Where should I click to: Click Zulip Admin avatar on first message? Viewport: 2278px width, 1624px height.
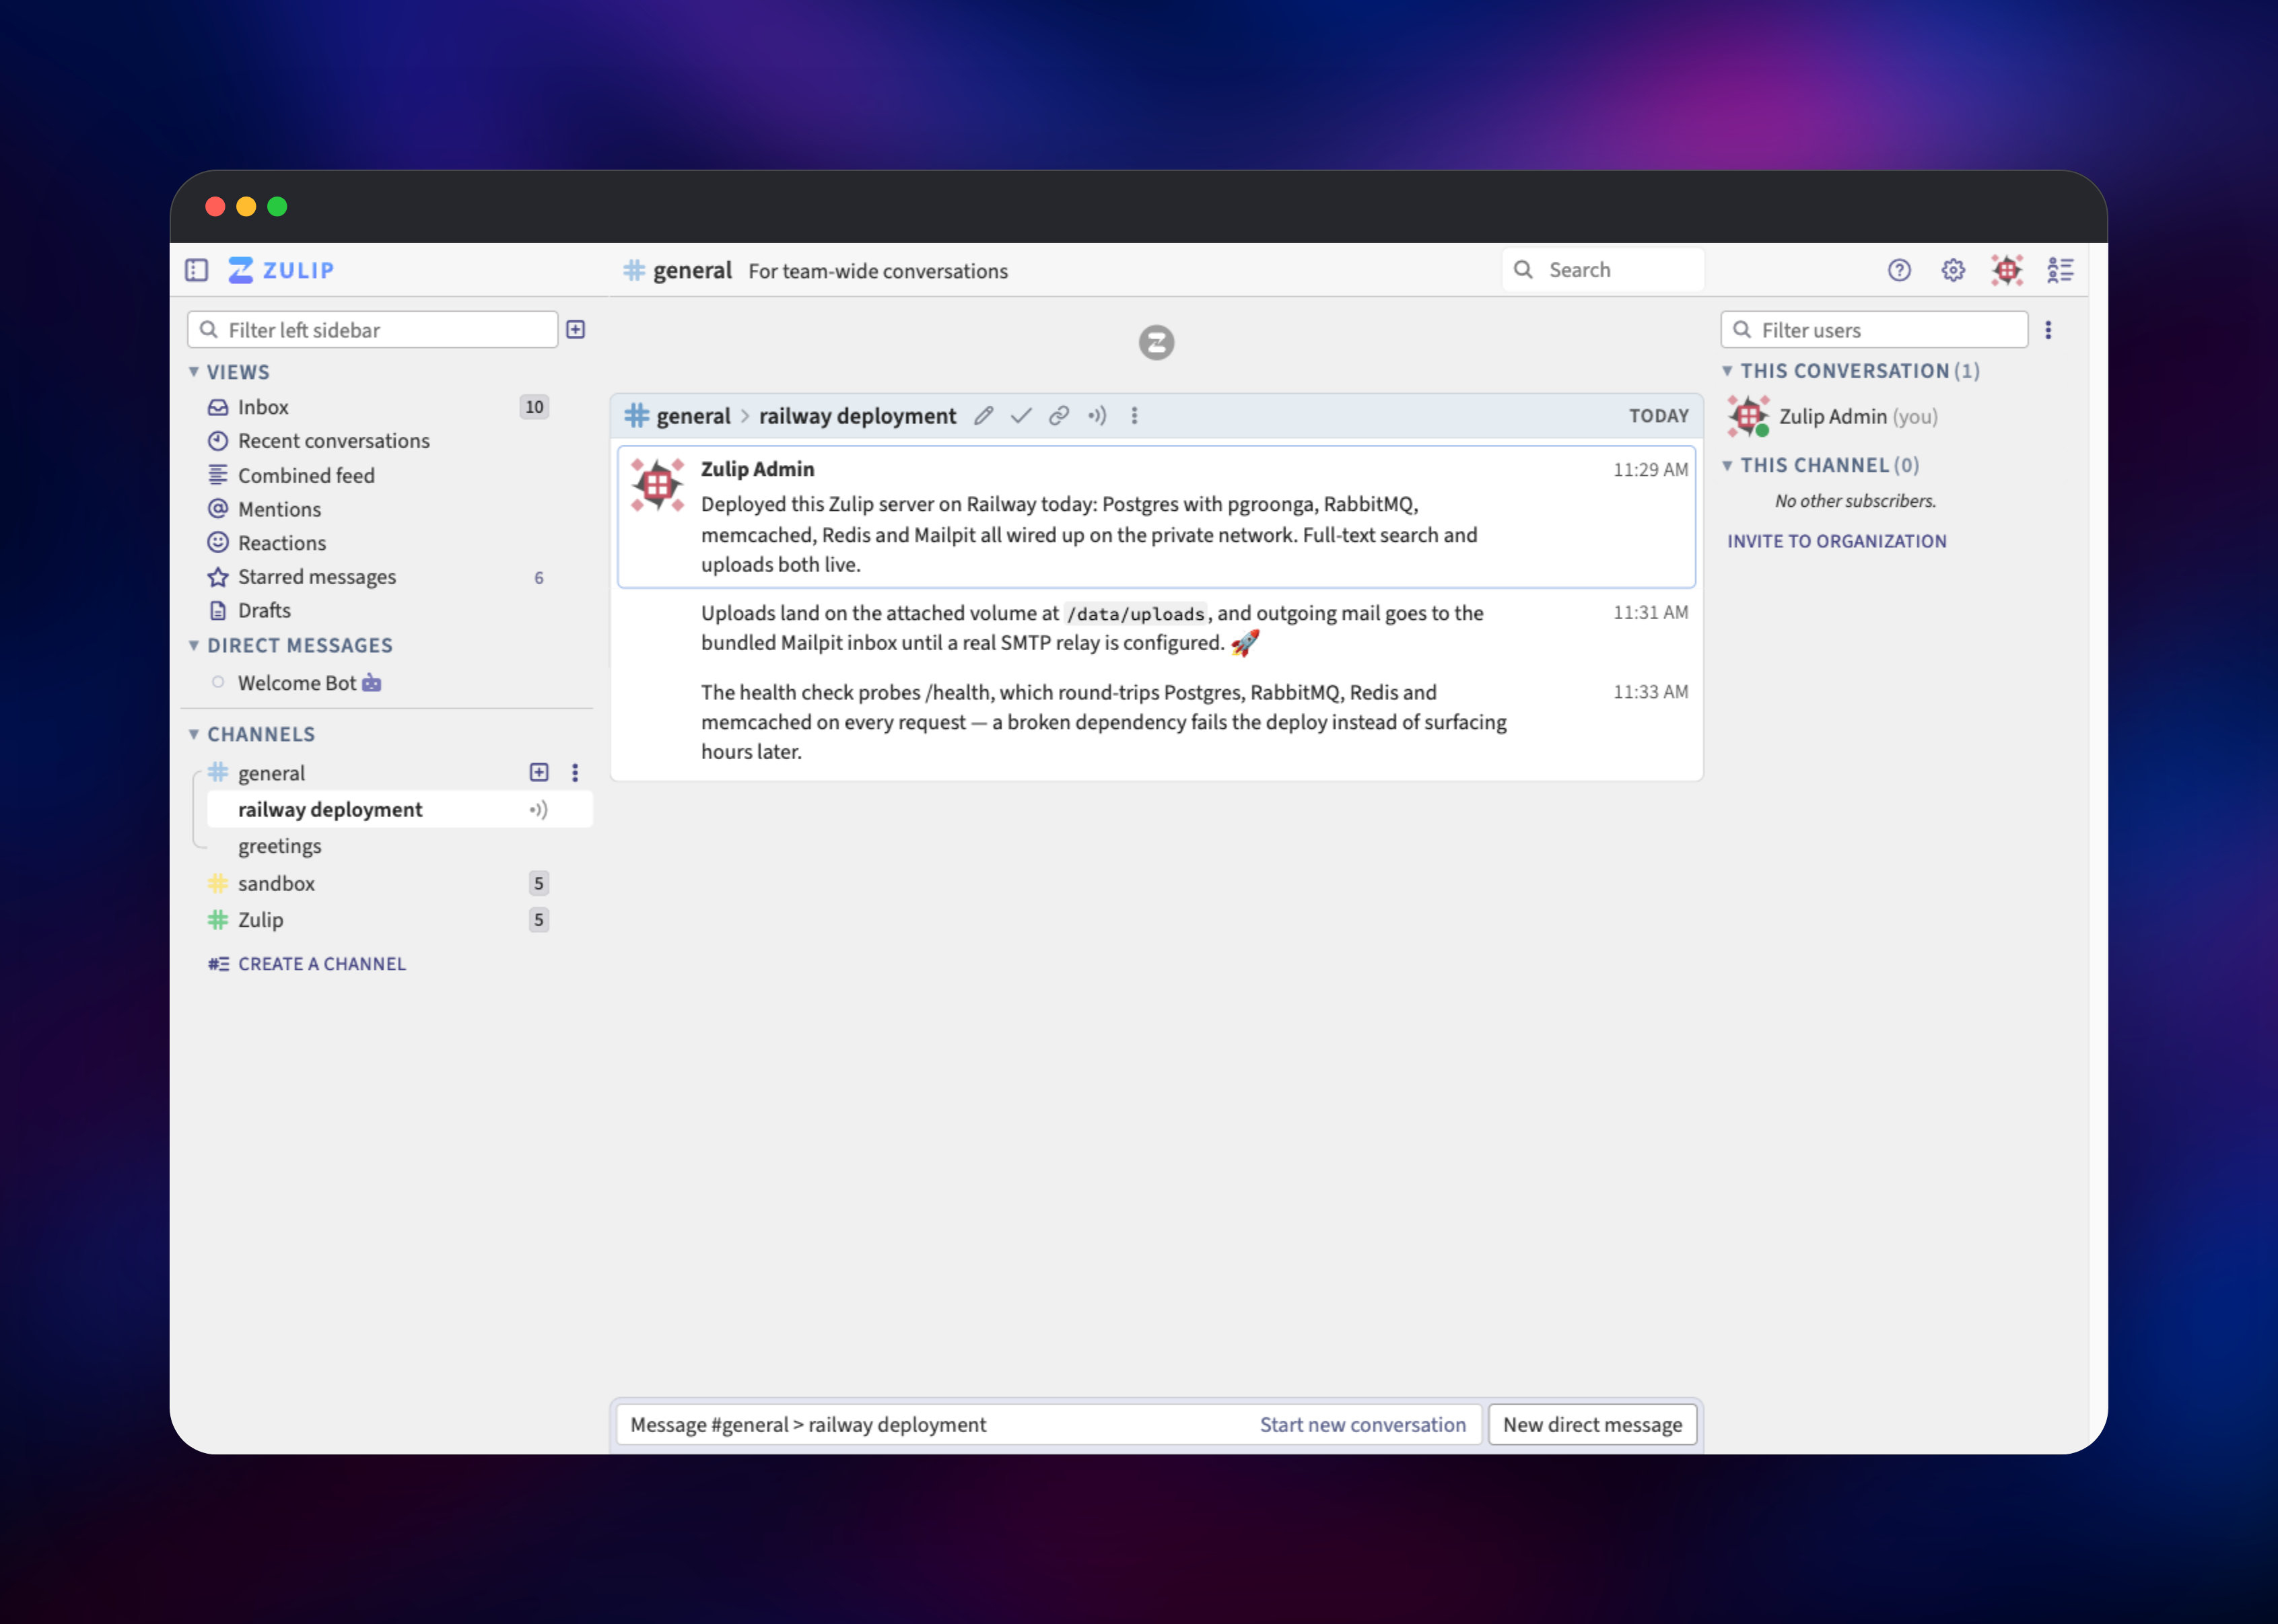[x=657, y=485]
